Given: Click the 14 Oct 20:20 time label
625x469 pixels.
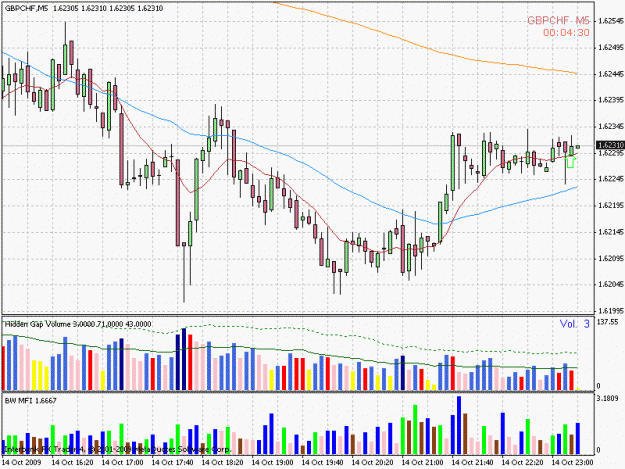Looking at the screenshot, I should point(372,462).
